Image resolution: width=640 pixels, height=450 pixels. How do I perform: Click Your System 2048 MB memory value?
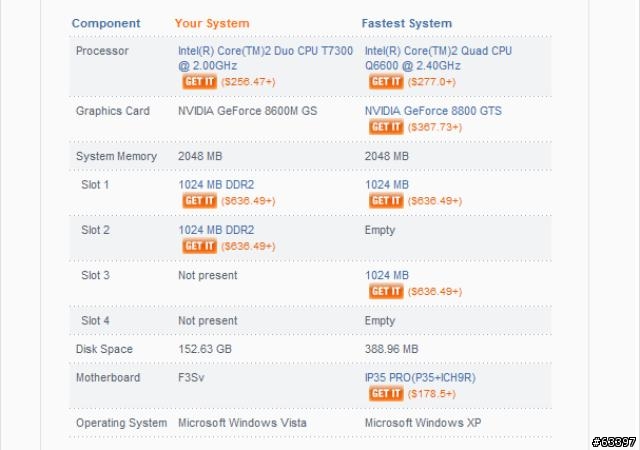(200, 156)
